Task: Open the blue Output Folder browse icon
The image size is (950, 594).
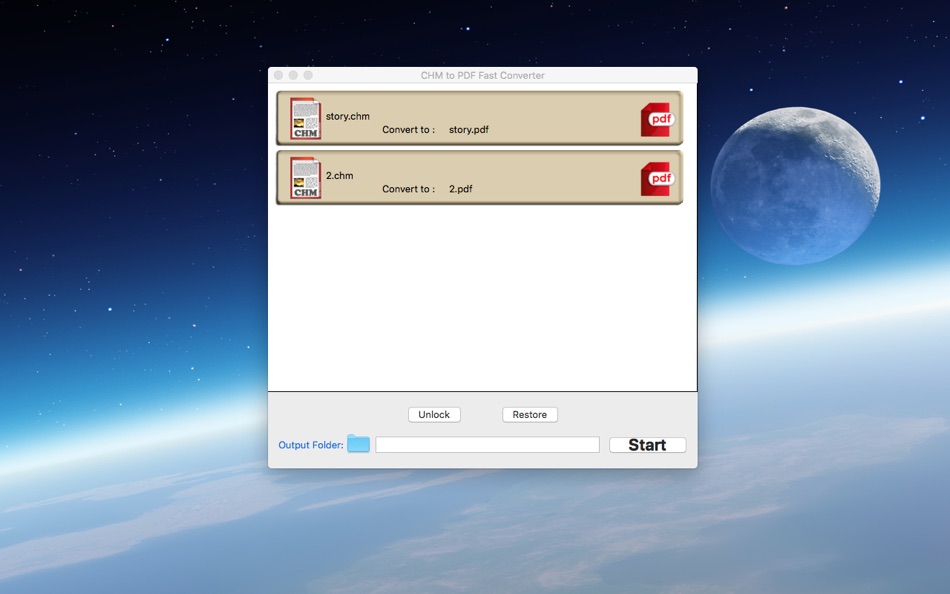Action: coord(358,444)
